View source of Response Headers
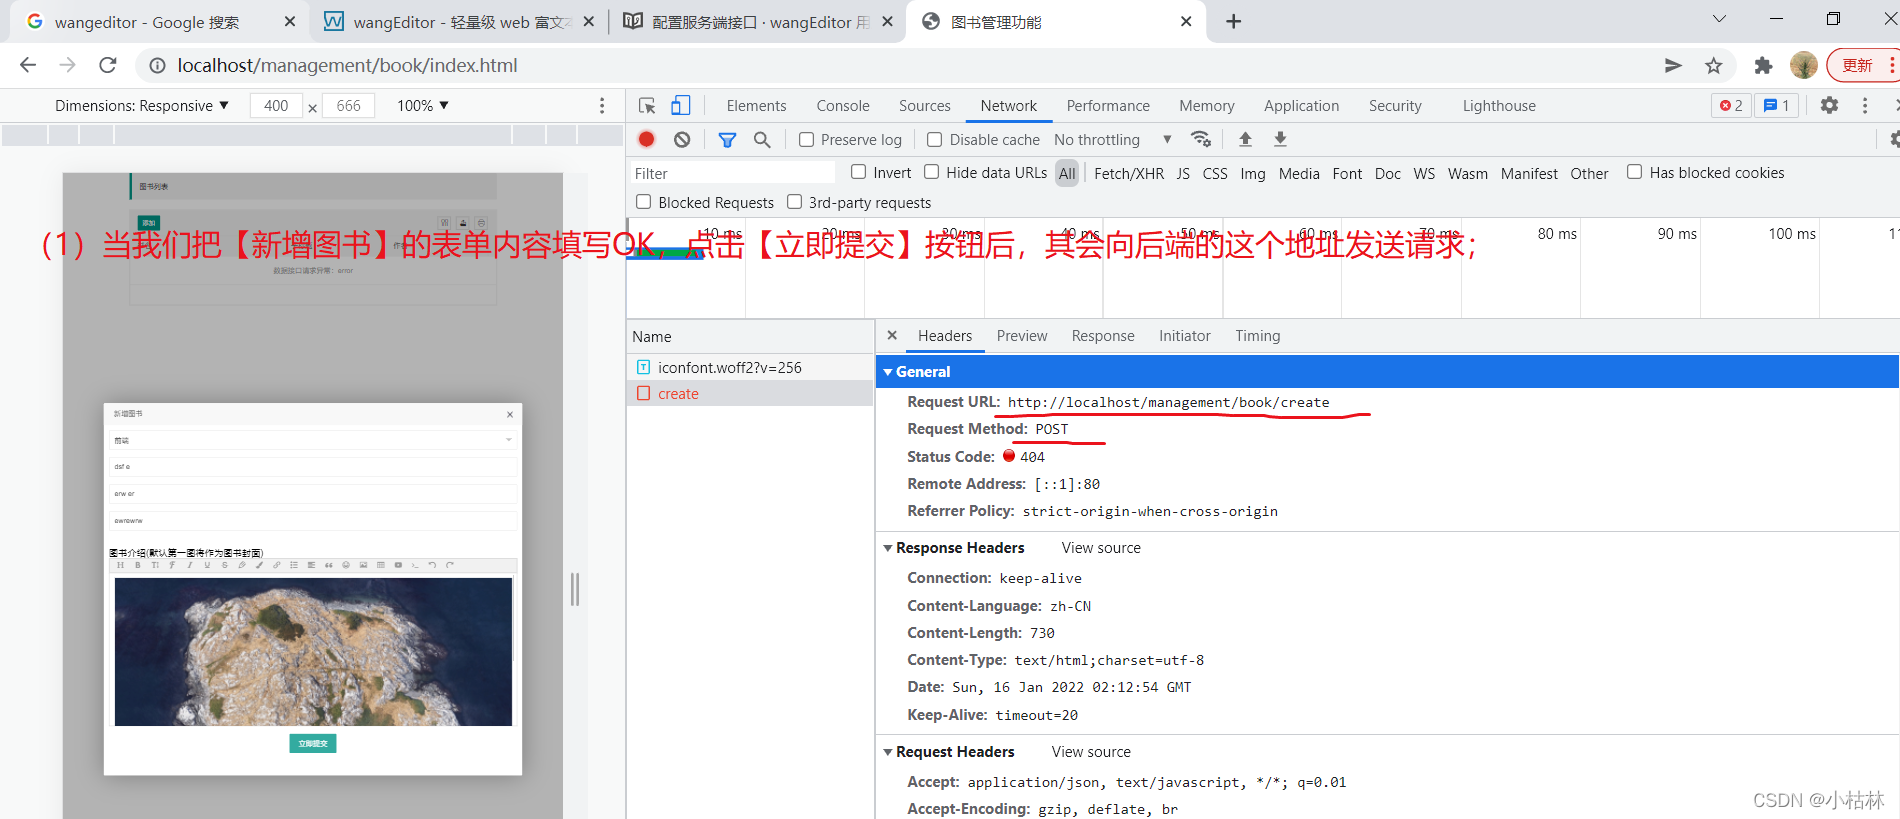Screen dimensions: 1900x819 point(1101,548)
